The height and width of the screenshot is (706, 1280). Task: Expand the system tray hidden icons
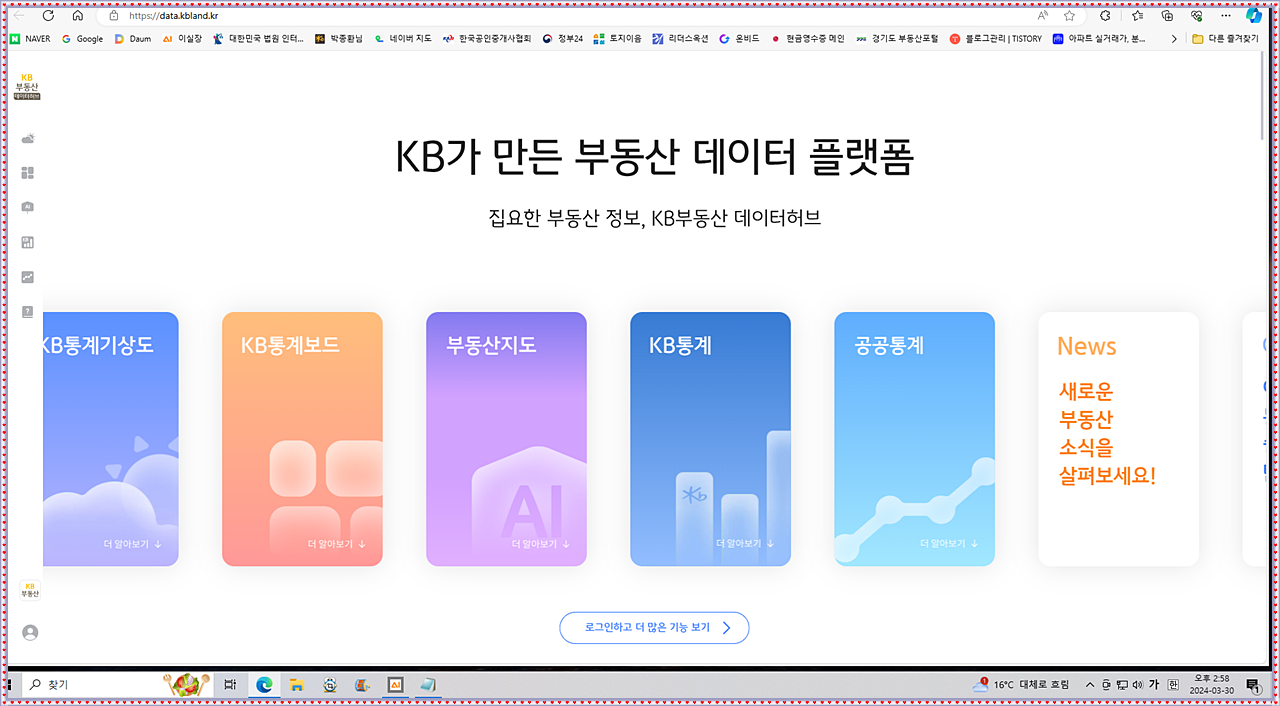click(x=1090, y=685)
